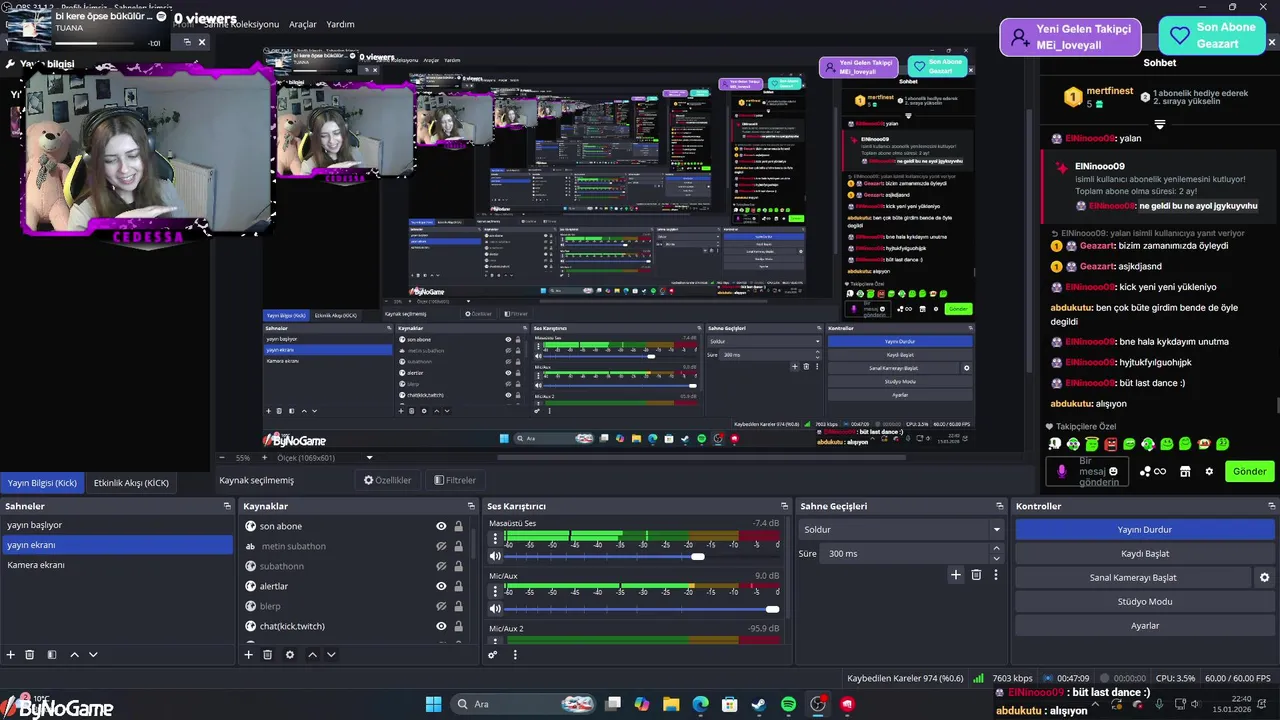Viewport: 1280px width, 720px height.
Task: Toggle lock on chat(kick.twitch) source
Action: [x=458, y=626]
